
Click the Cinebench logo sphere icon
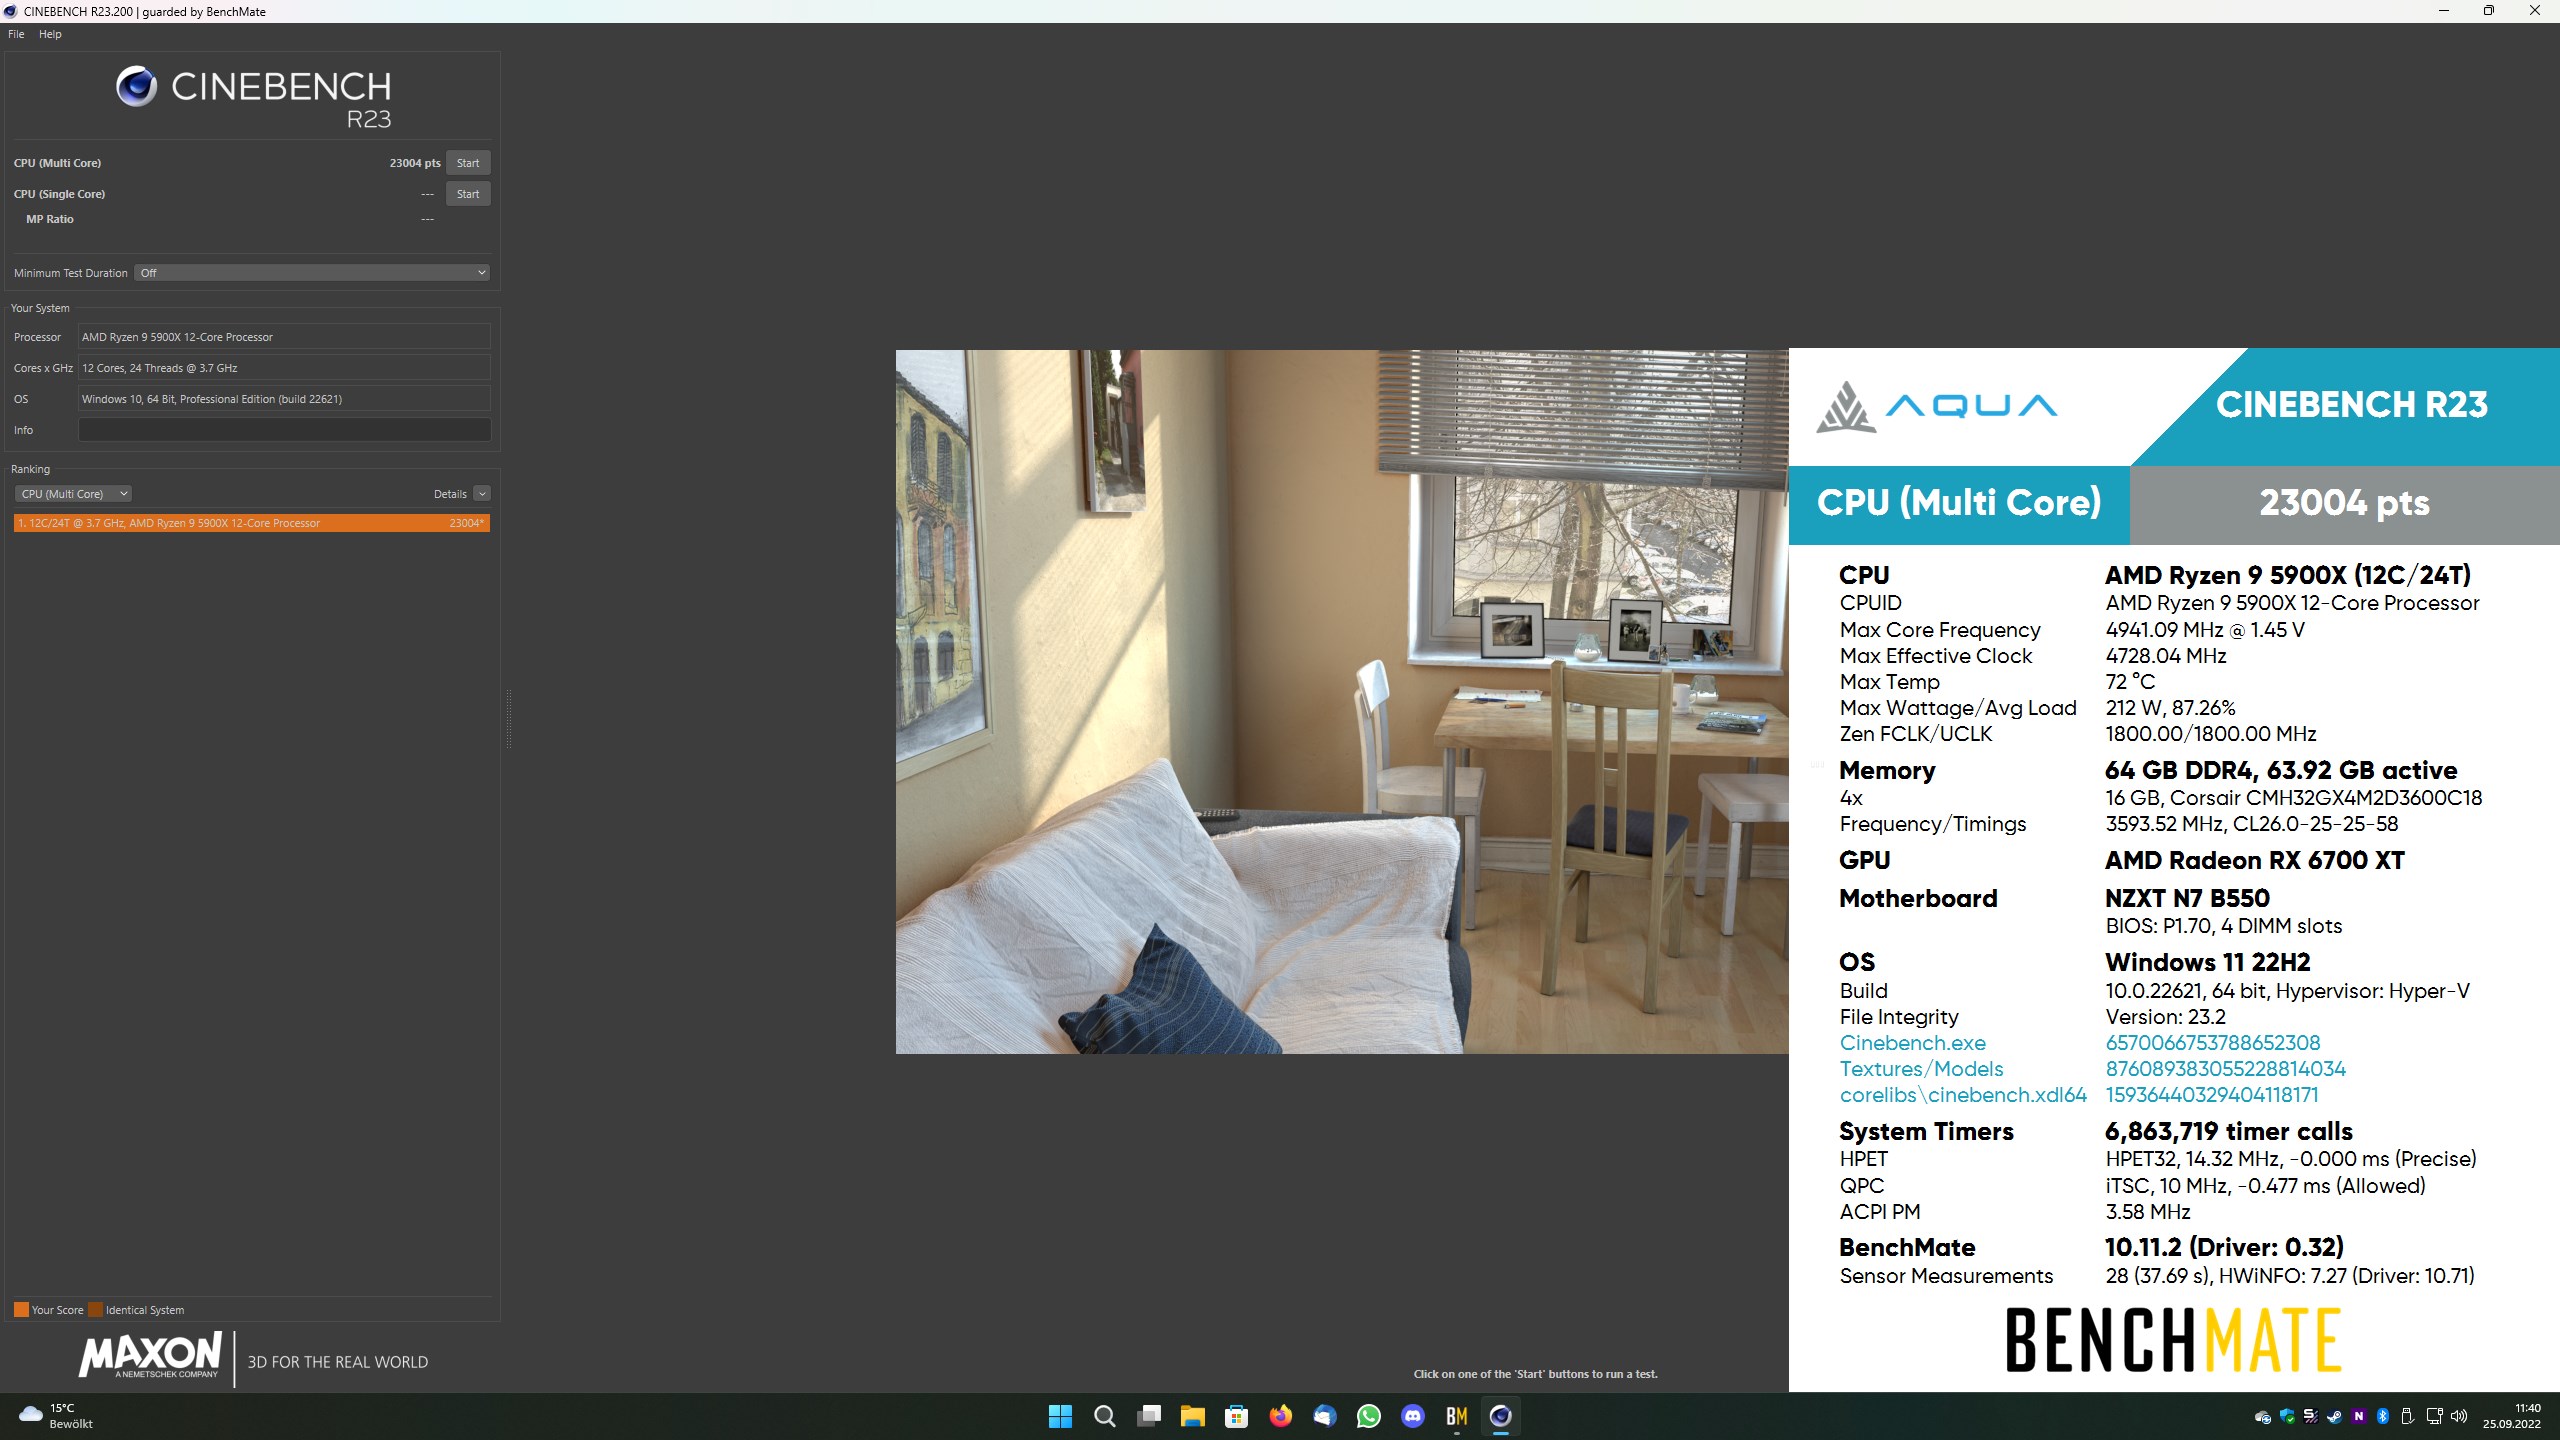tap(136, 87)
